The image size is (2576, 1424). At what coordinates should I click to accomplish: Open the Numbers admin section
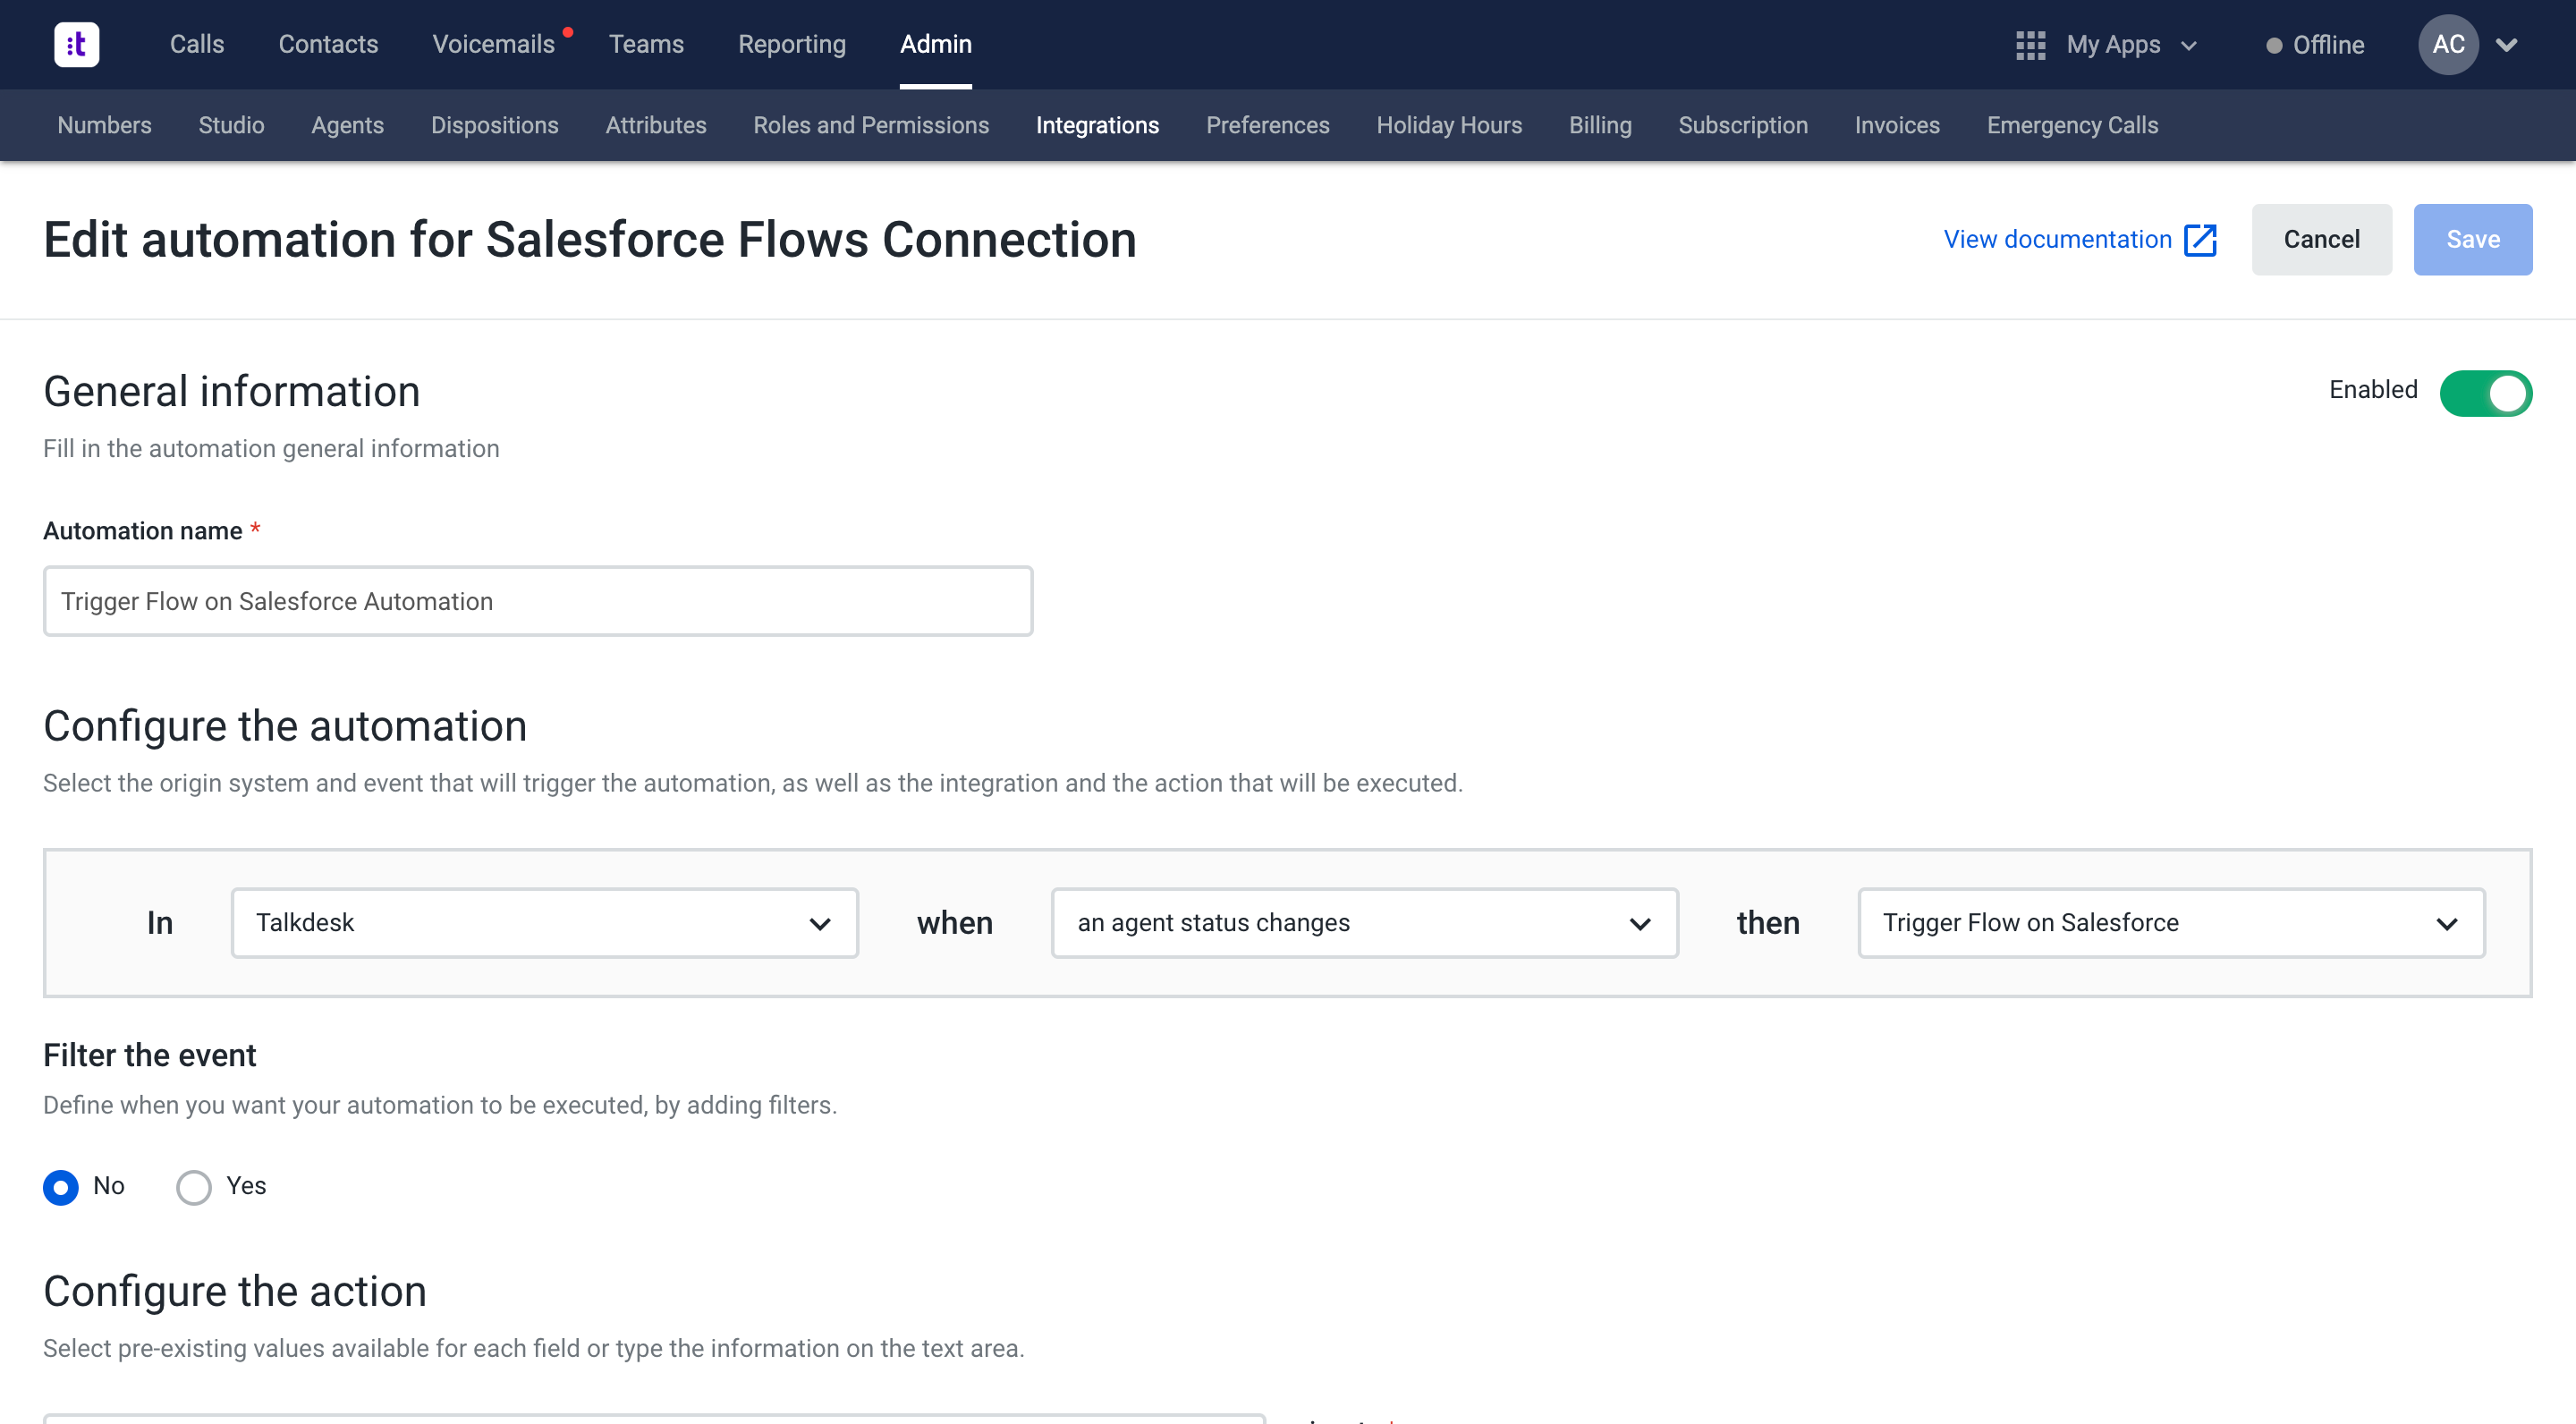pos(104,125)
